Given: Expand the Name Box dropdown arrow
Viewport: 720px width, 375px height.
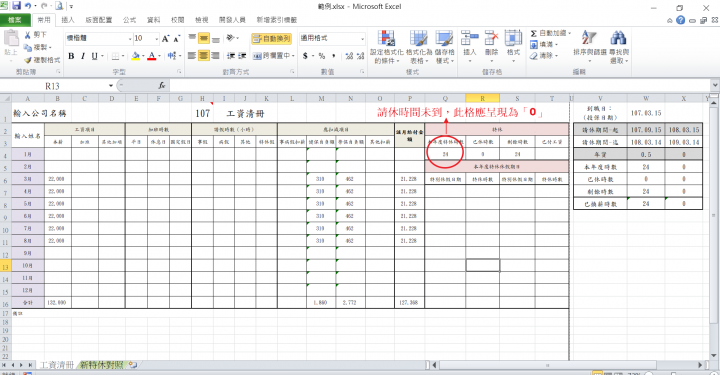Looking at the screenshot, I should click(111, 85).
